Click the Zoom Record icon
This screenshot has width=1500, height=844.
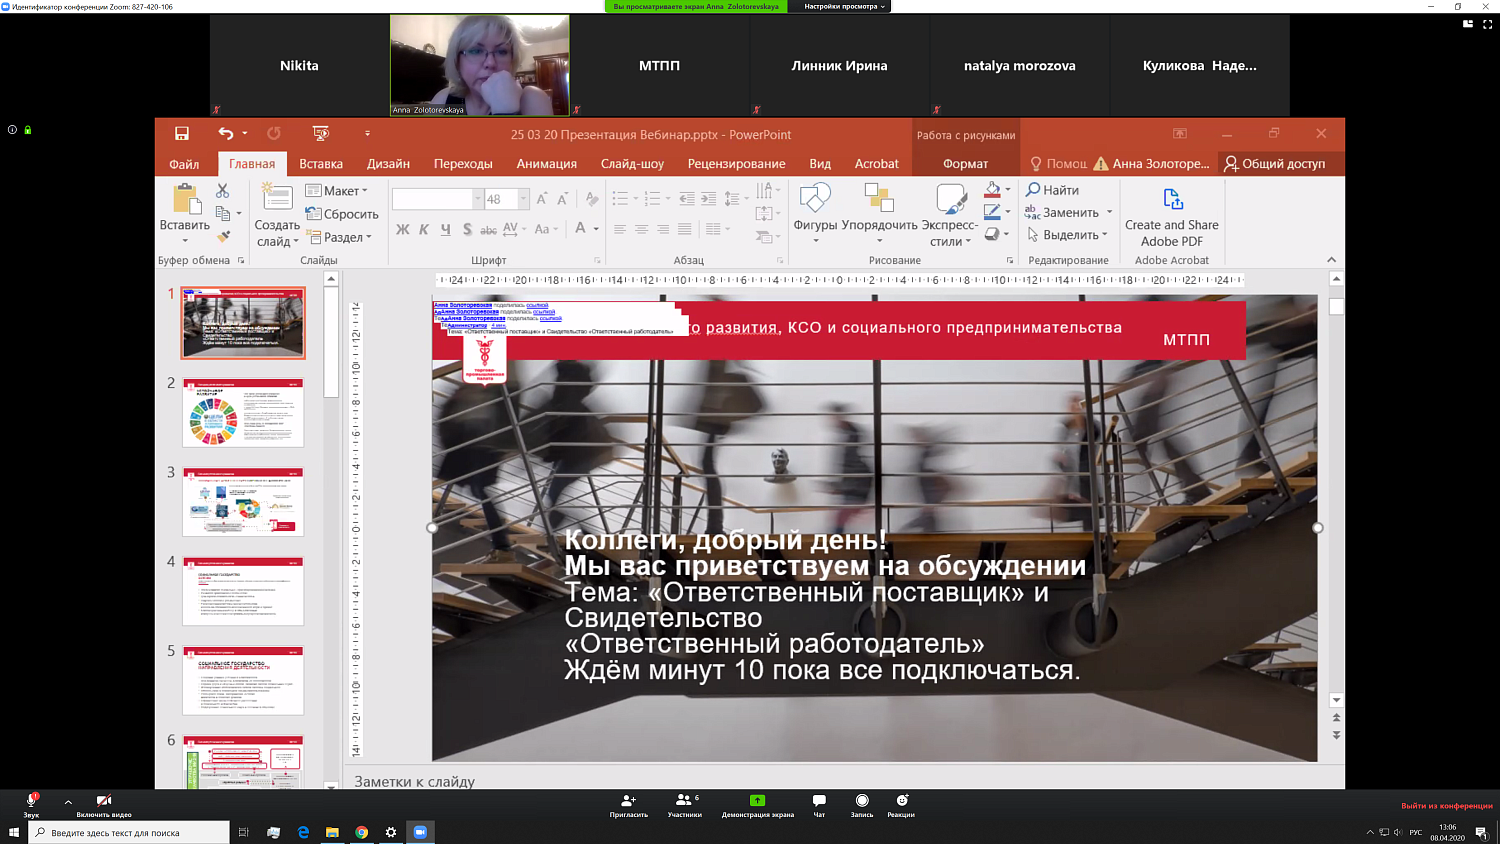click(x=862, y=800)
